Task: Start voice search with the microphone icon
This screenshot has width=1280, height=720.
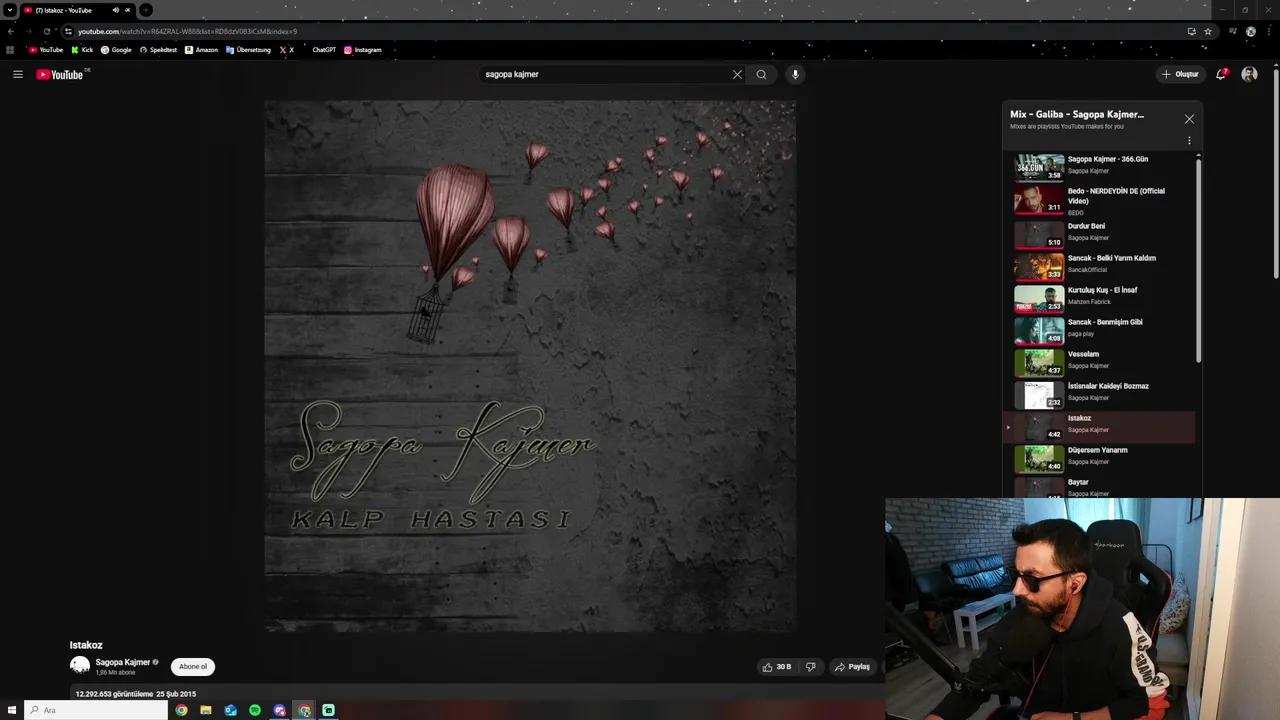Action: tap(795, 74)
